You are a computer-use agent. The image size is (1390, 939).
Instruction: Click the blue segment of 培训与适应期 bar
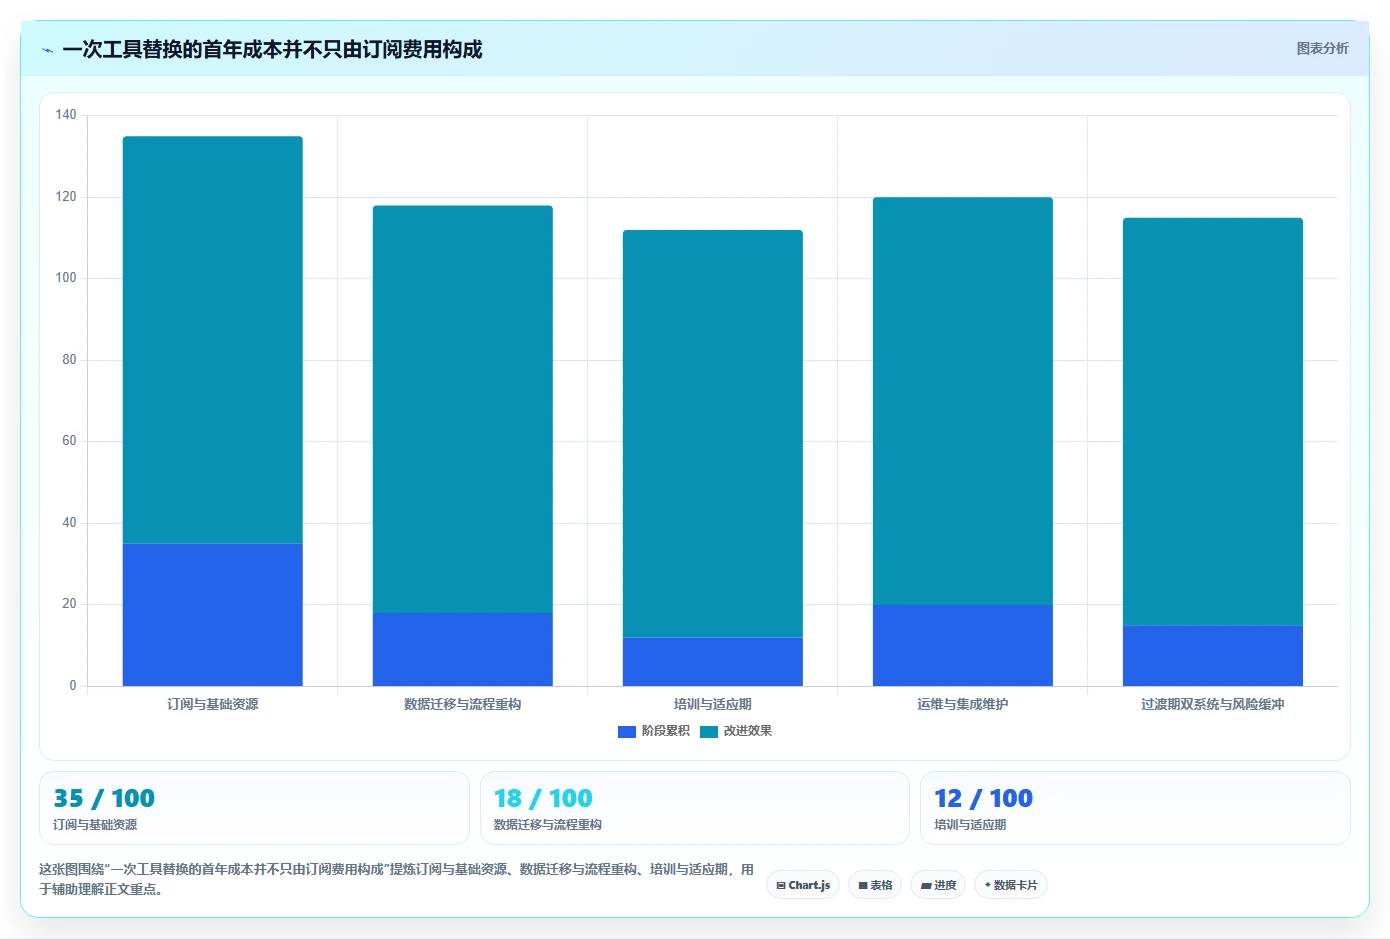(713, 662)
